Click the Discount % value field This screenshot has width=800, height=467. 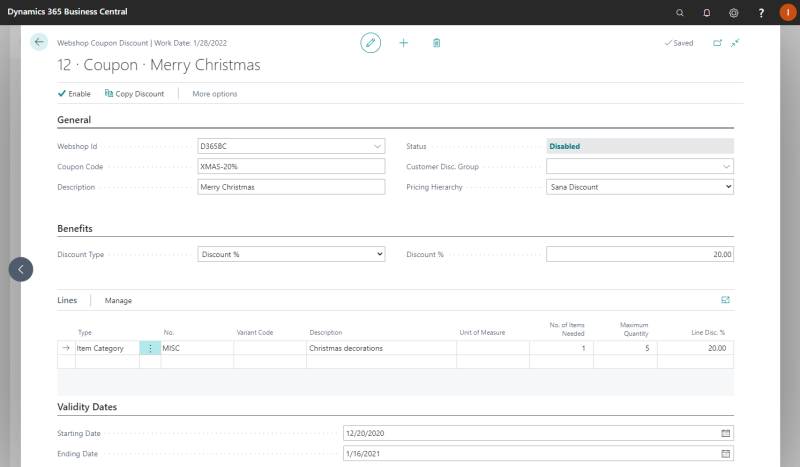[640, 254]
